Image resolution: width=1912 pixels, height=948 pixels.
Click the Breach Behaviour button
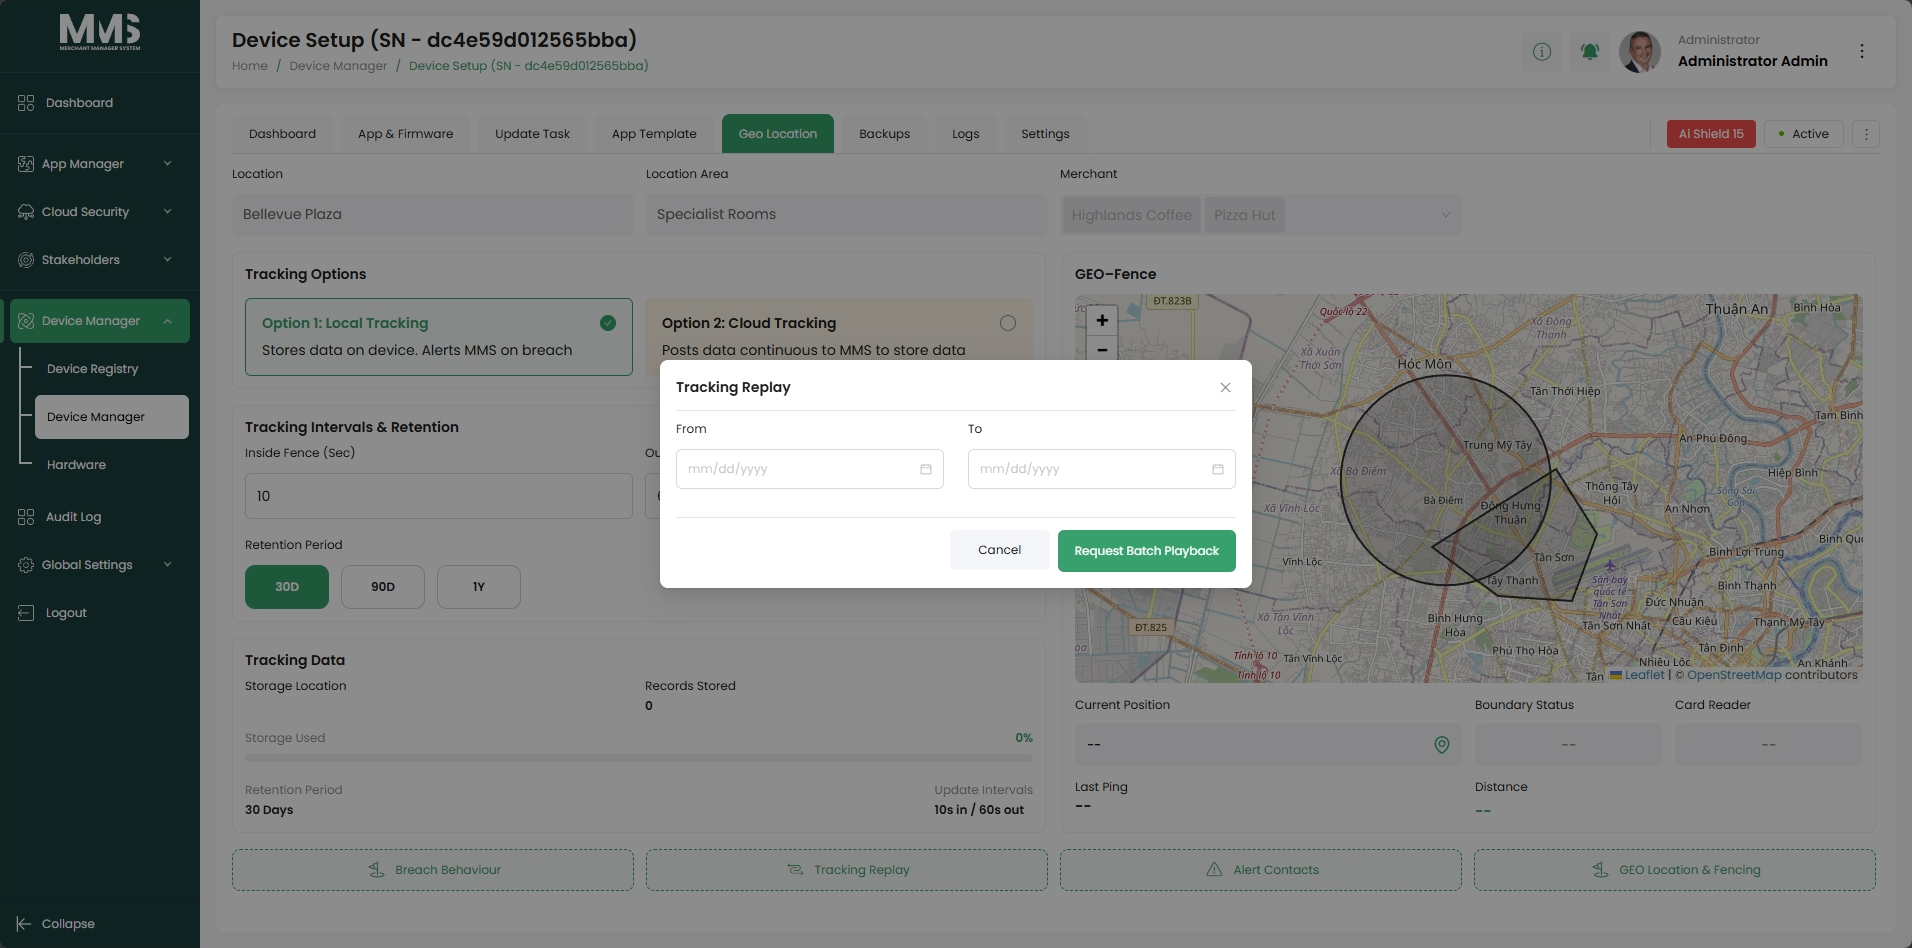[433, 870]
